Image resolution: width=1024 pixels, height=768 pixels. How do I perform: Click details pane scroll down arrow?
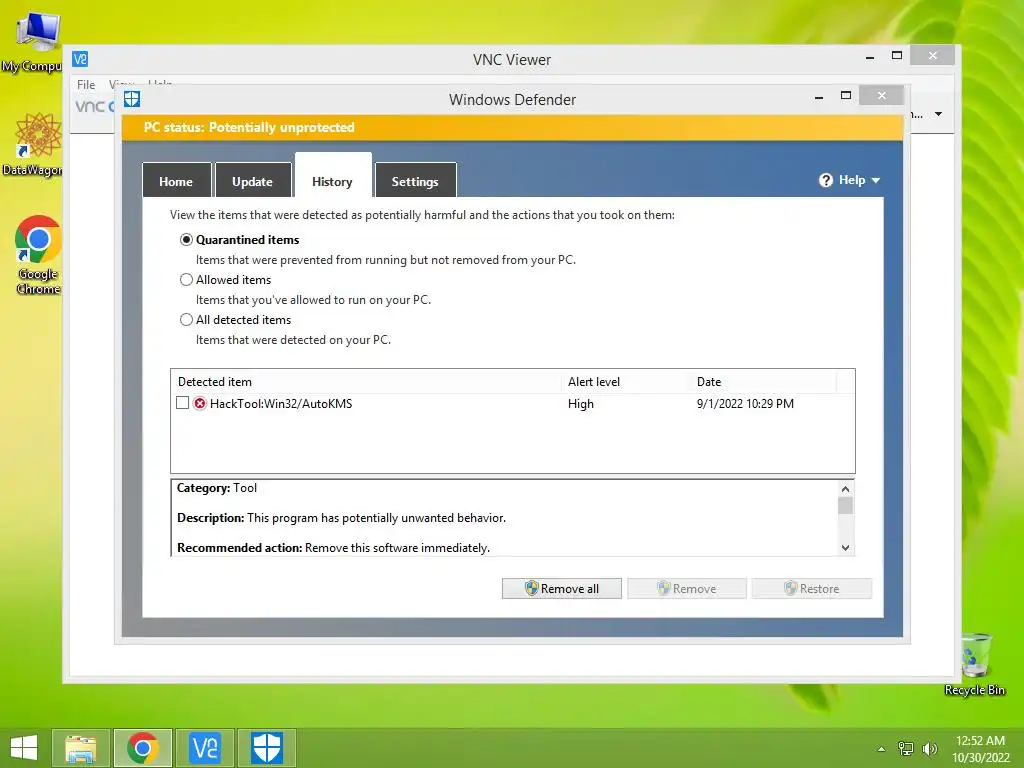pos(846,548)
